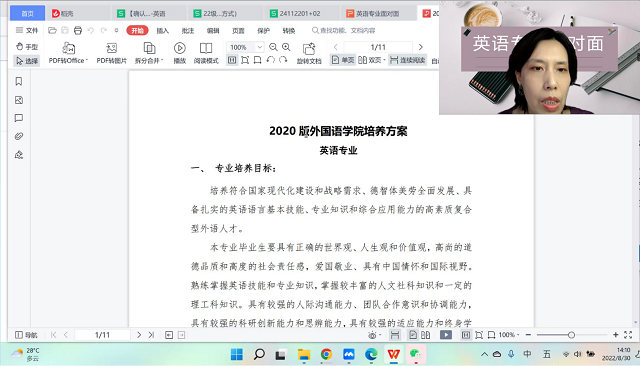Toggle 连续阅读 continuous reading
The width and height of the screenshot is (640, 366).
point(407,60)
